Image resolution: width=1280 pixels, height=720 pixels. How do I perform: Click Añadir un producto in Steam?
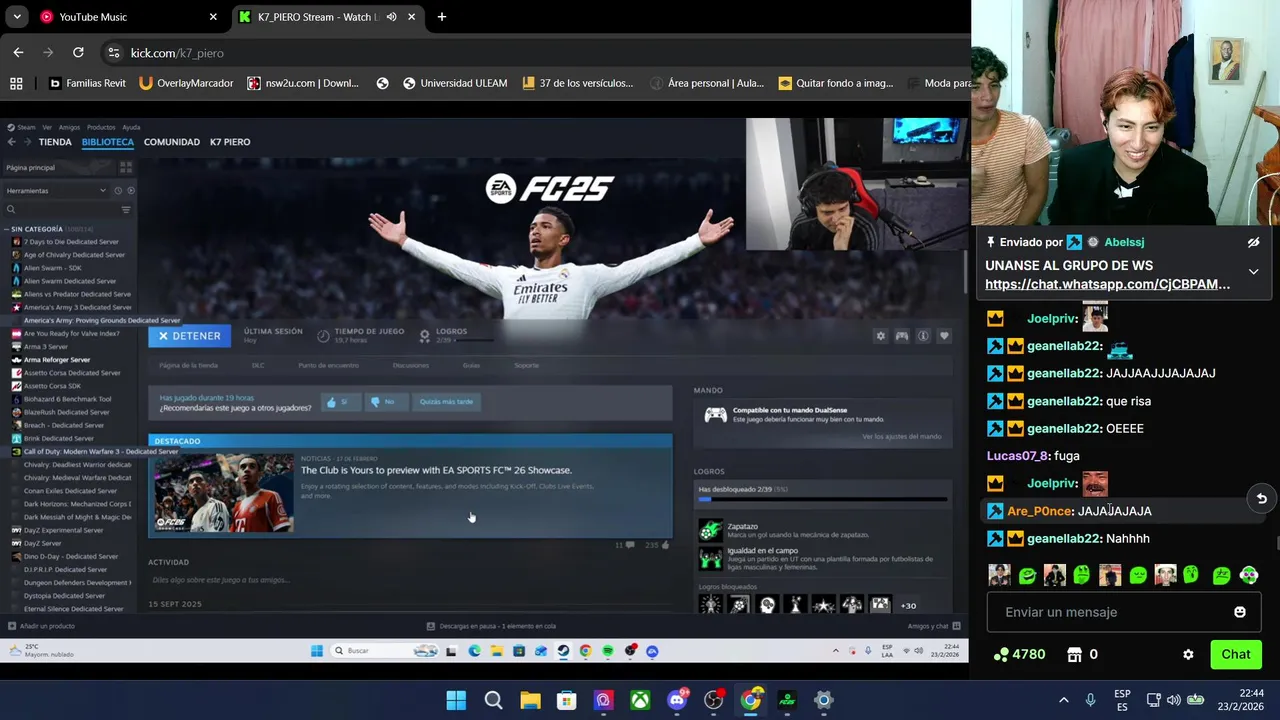tap(41, 626)
